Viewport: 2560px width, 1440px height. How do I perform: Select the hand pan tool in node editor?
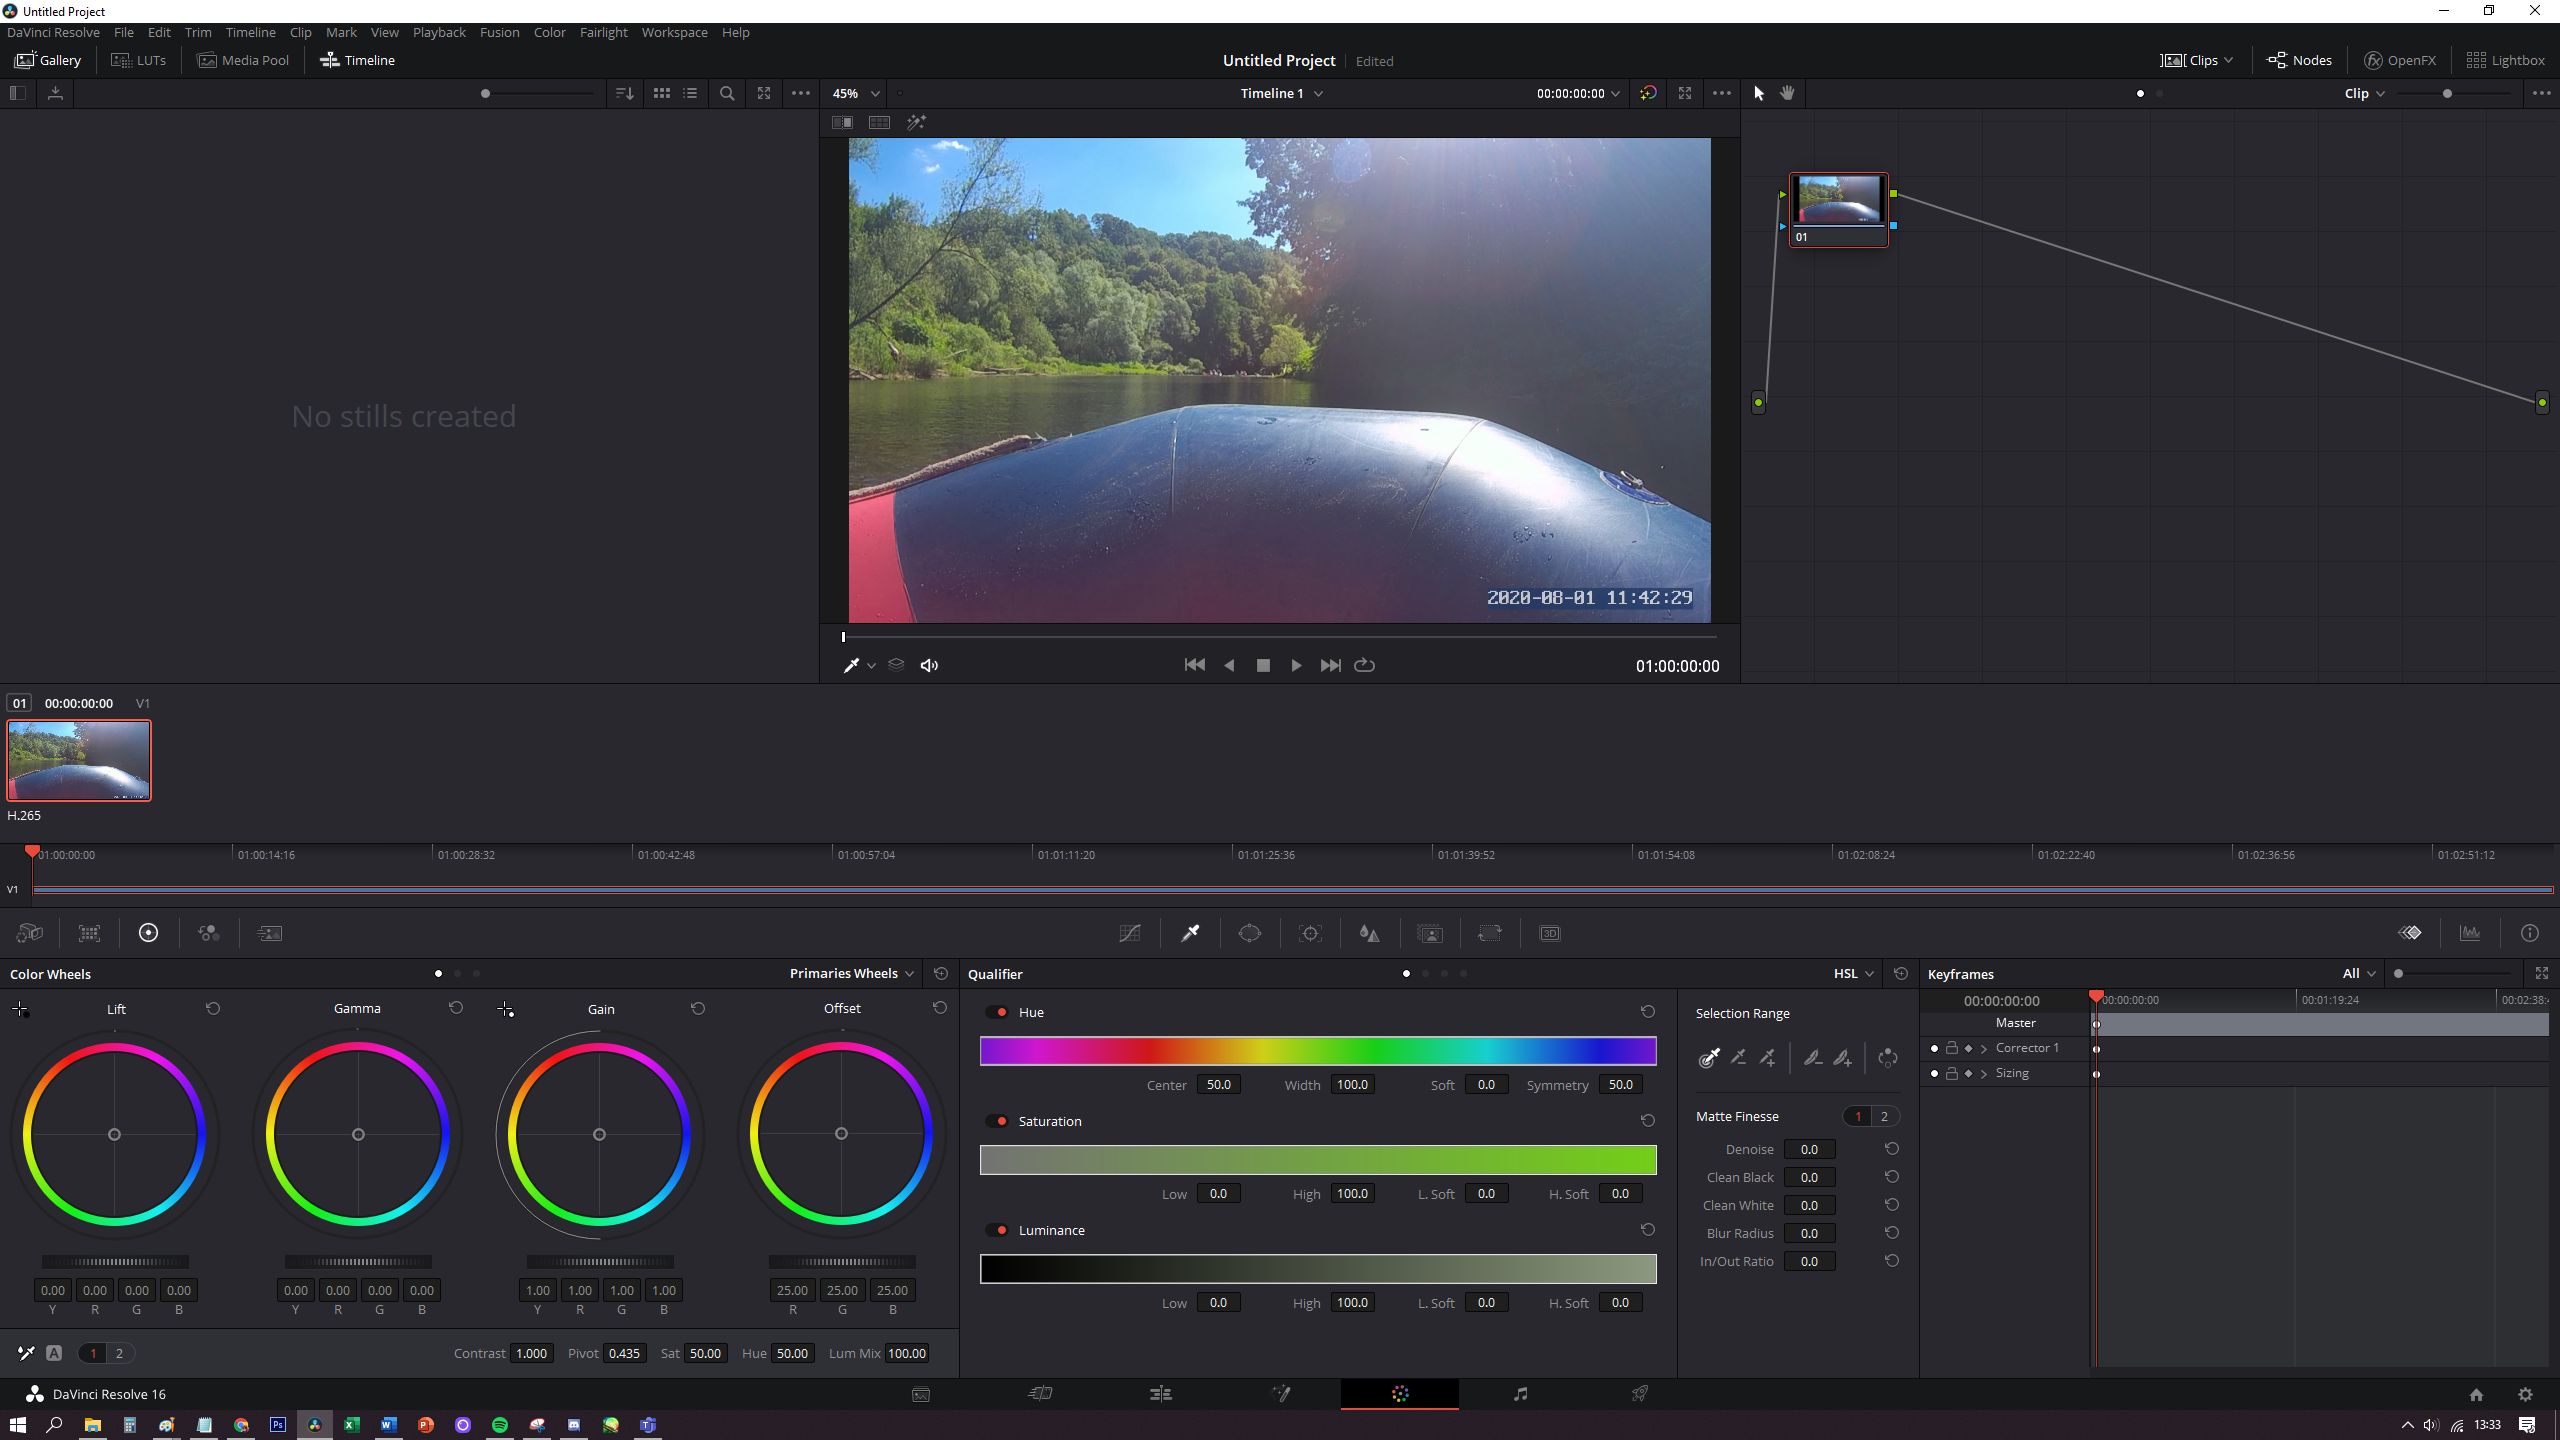(1787, 93)
